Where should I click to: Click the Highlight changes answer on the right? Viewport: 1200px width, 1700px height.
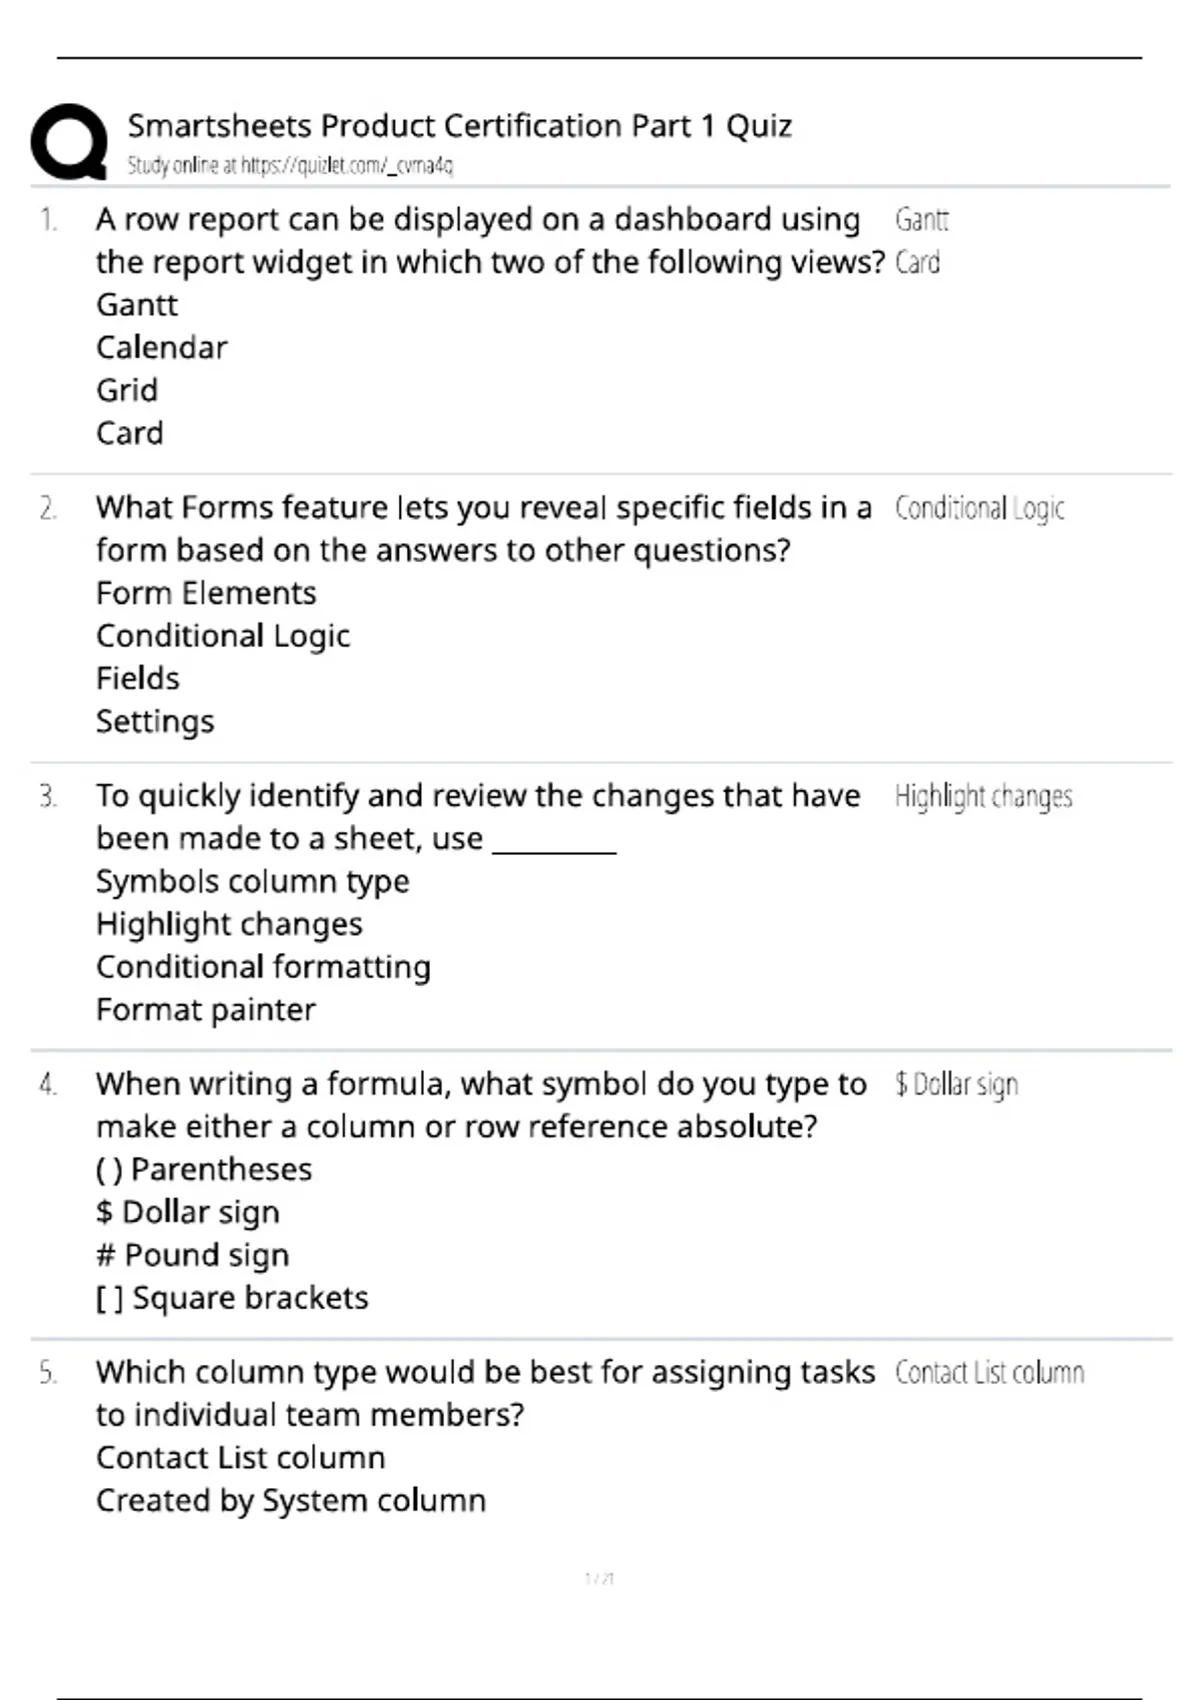coord(983,797)
